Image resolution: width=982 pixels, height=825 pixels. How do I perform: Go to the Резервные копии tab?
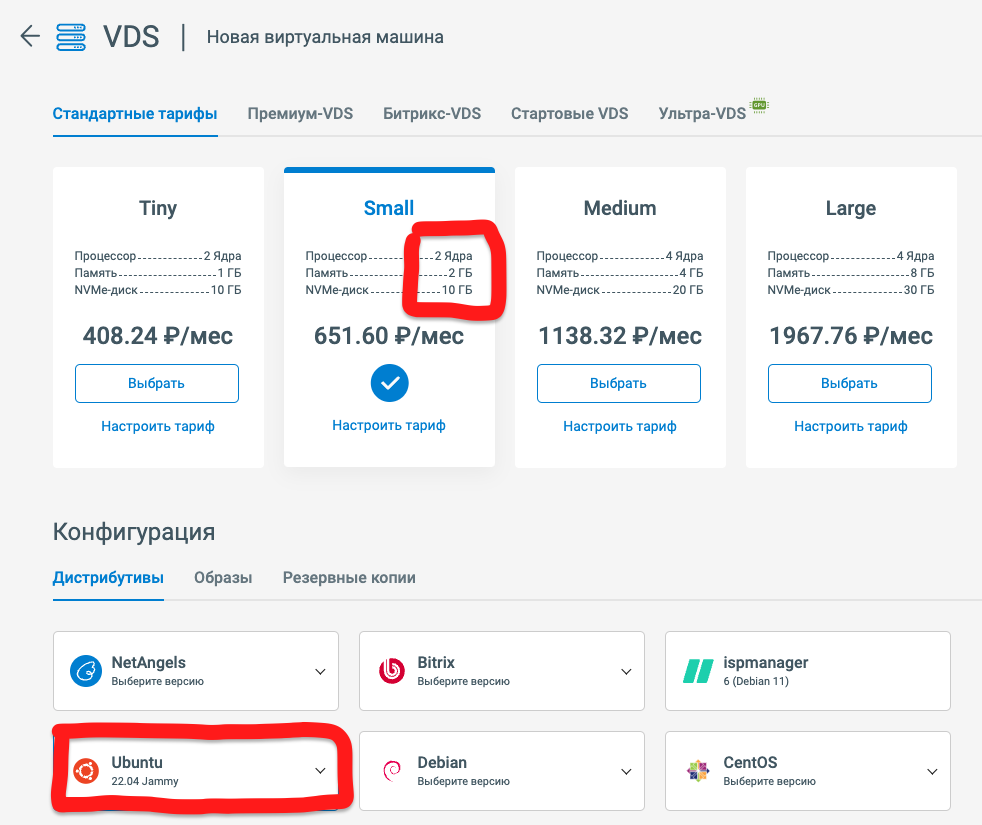(x=349, y=577)
